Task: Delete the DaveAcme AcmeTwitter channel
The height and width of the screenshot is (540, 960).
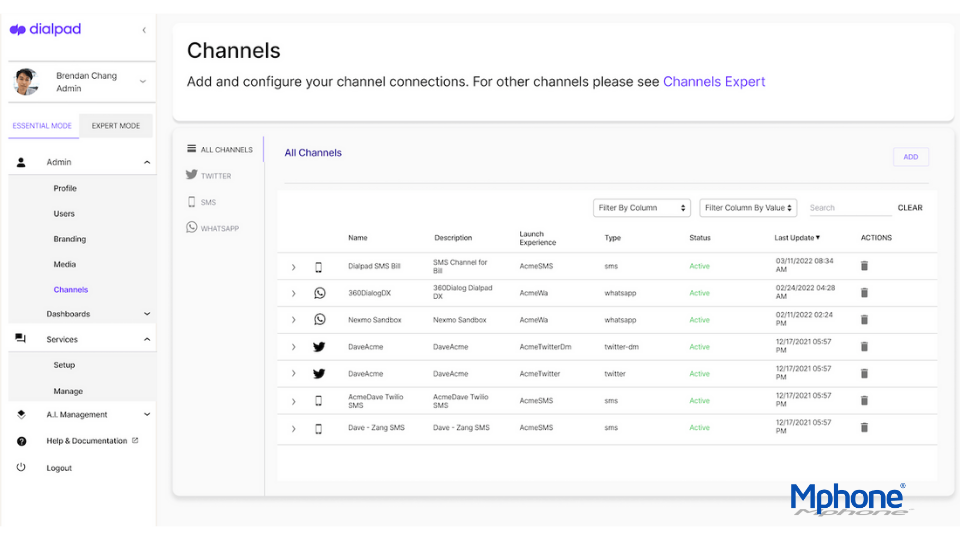Action: click(x=864, y=373)
